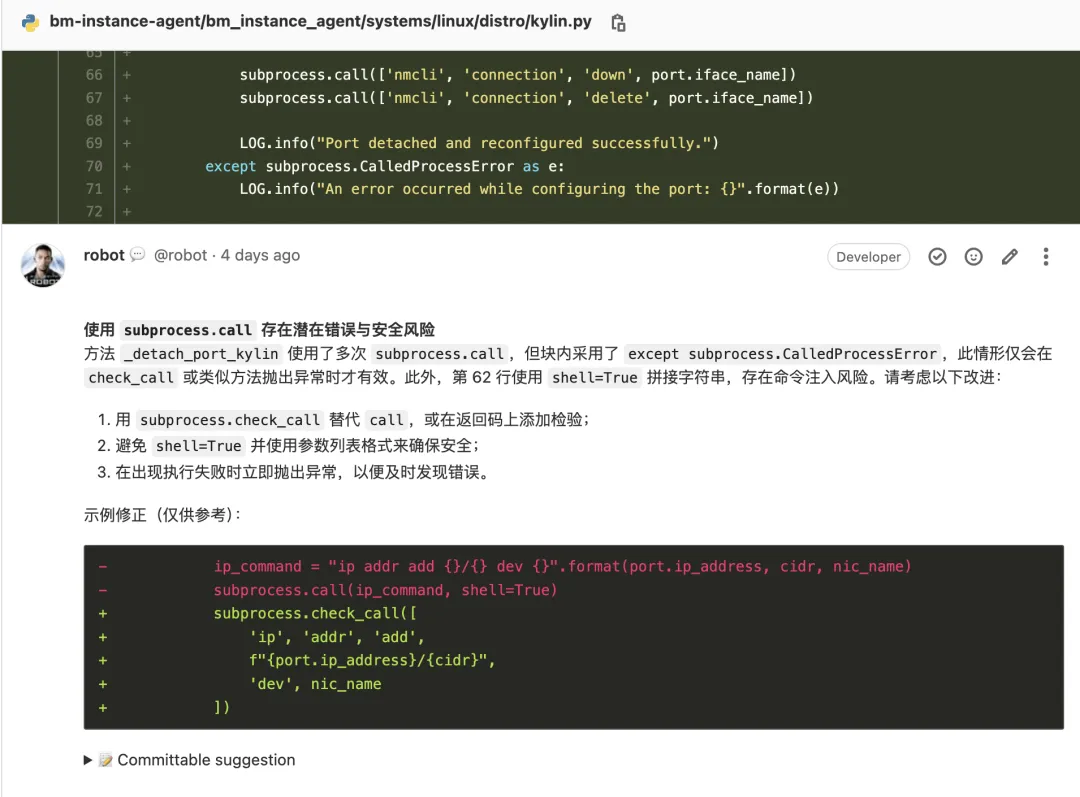Click the 'Port detached and reconfigured successfully' log line

479,143
